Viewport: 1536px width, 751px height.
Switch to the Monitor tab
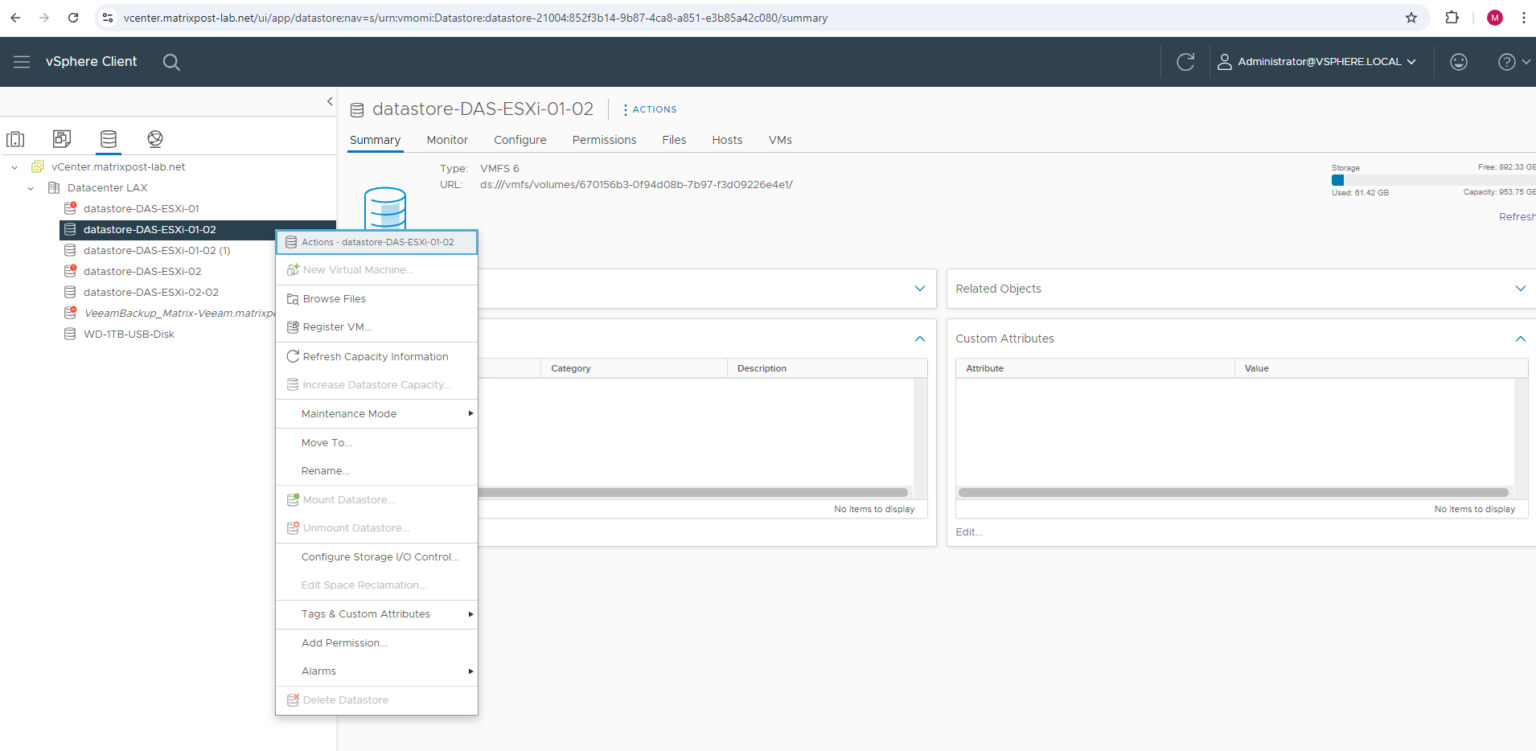(x=446, y=140)
